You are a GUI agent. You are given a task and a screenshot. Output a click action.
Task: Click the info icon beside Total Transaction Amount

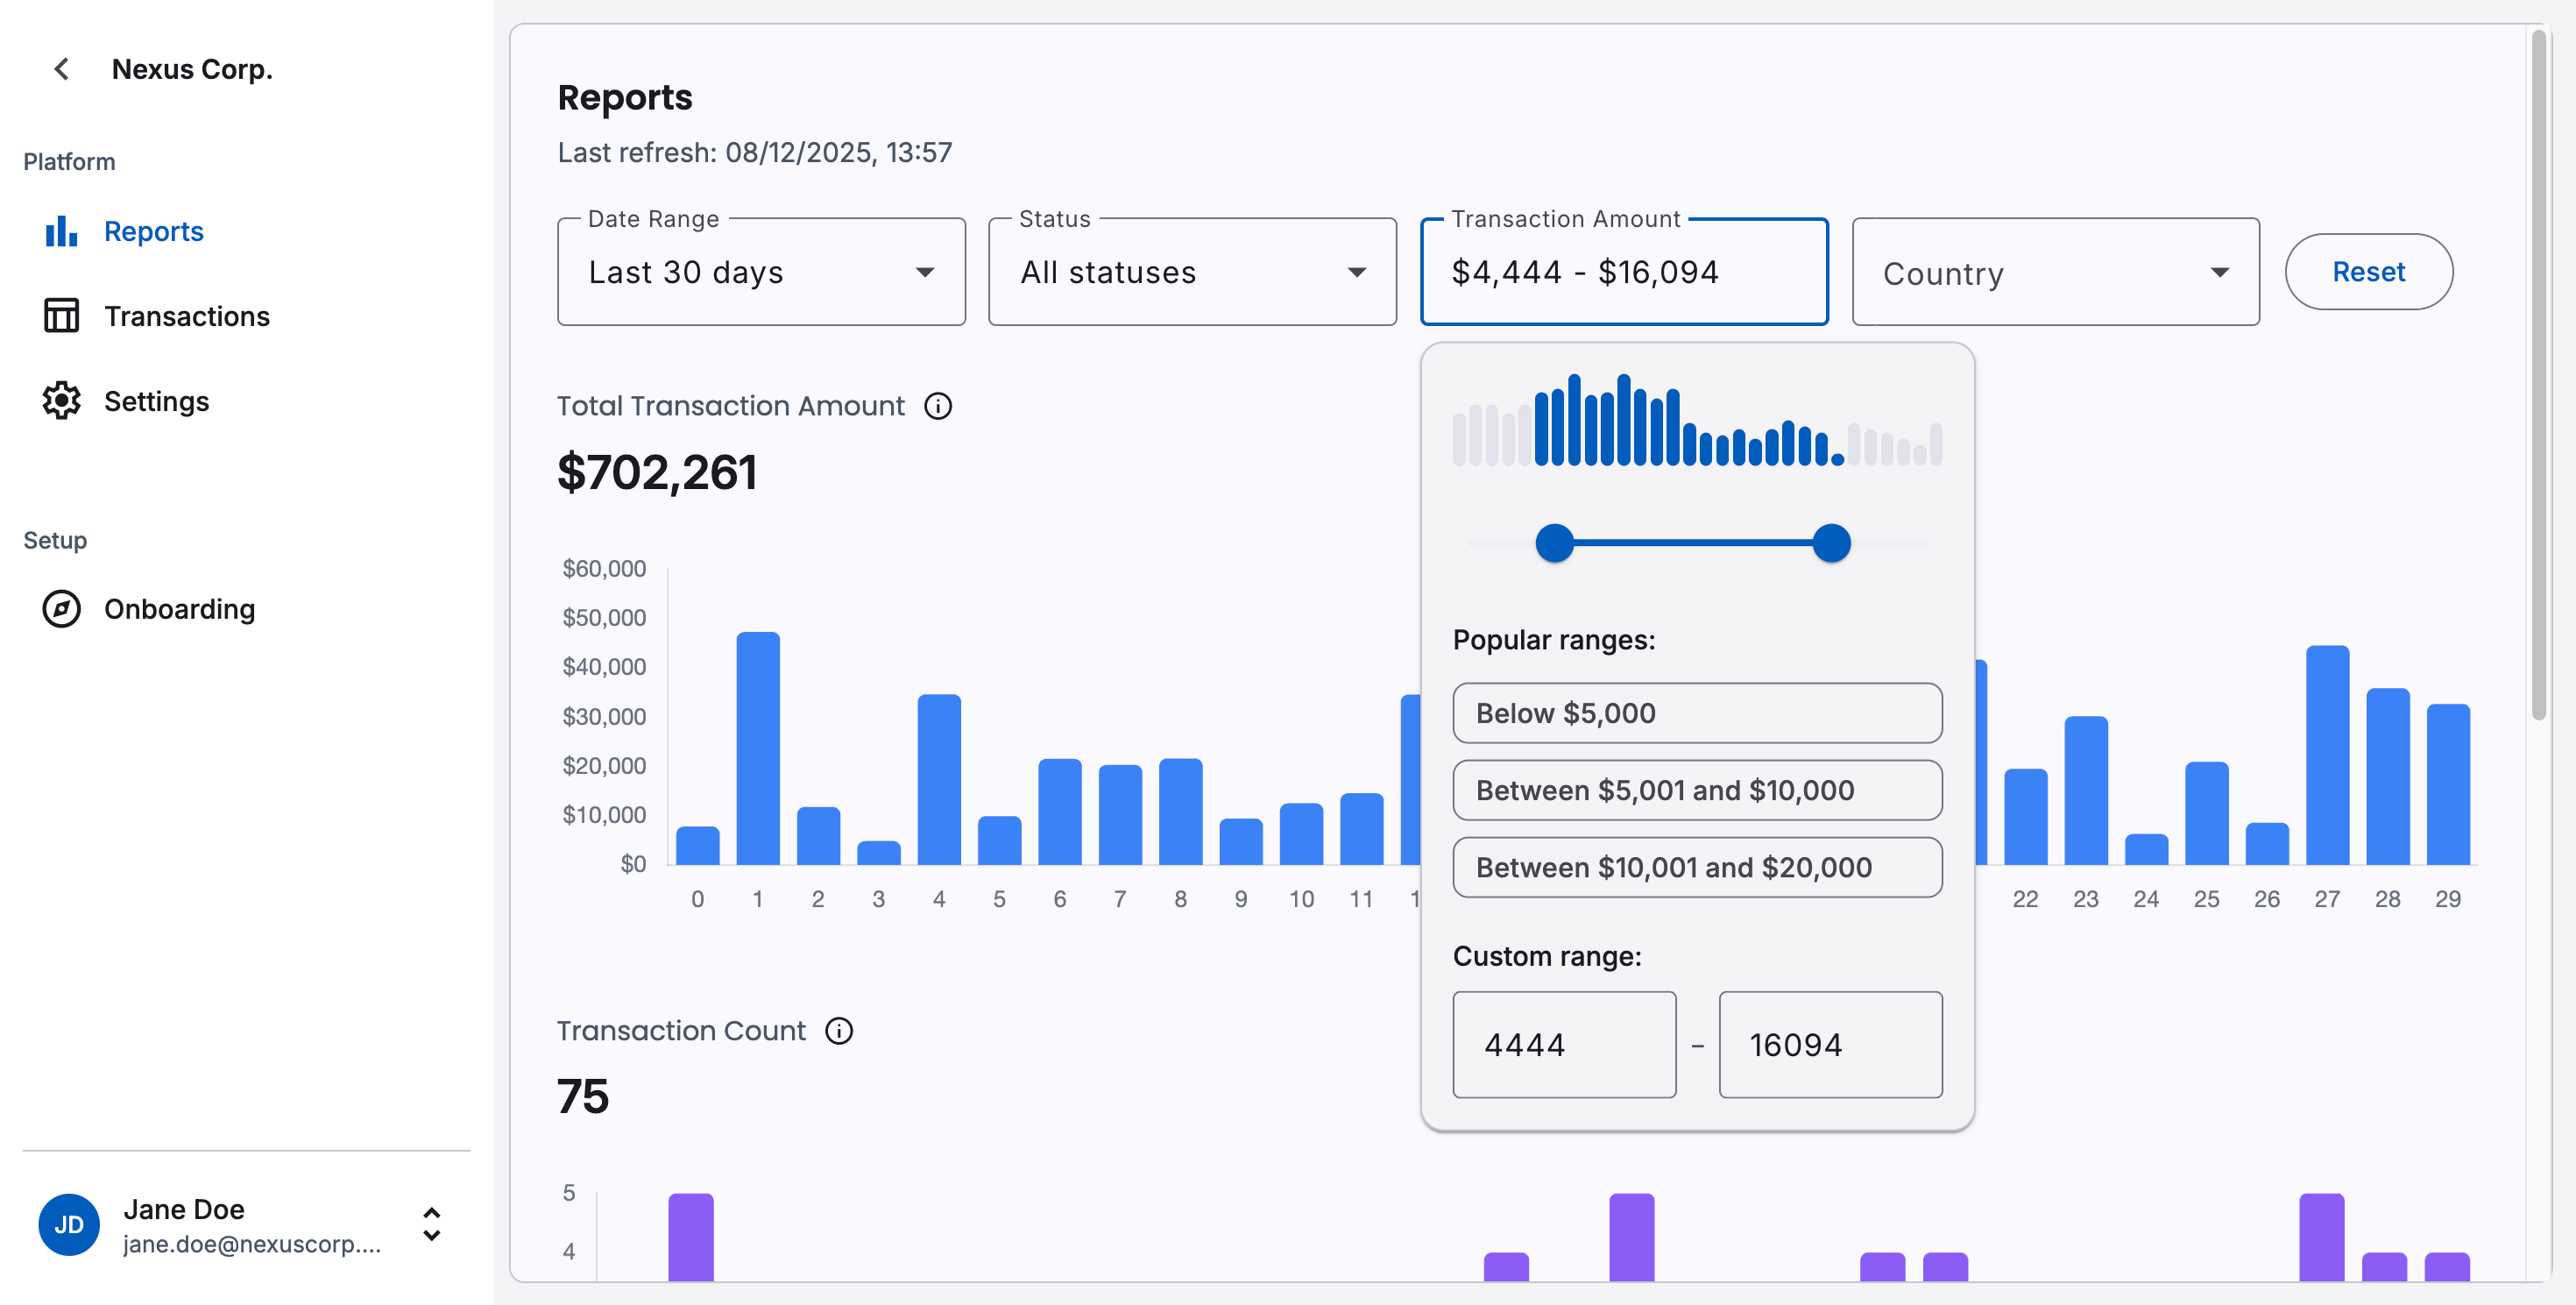pos(938,406)
